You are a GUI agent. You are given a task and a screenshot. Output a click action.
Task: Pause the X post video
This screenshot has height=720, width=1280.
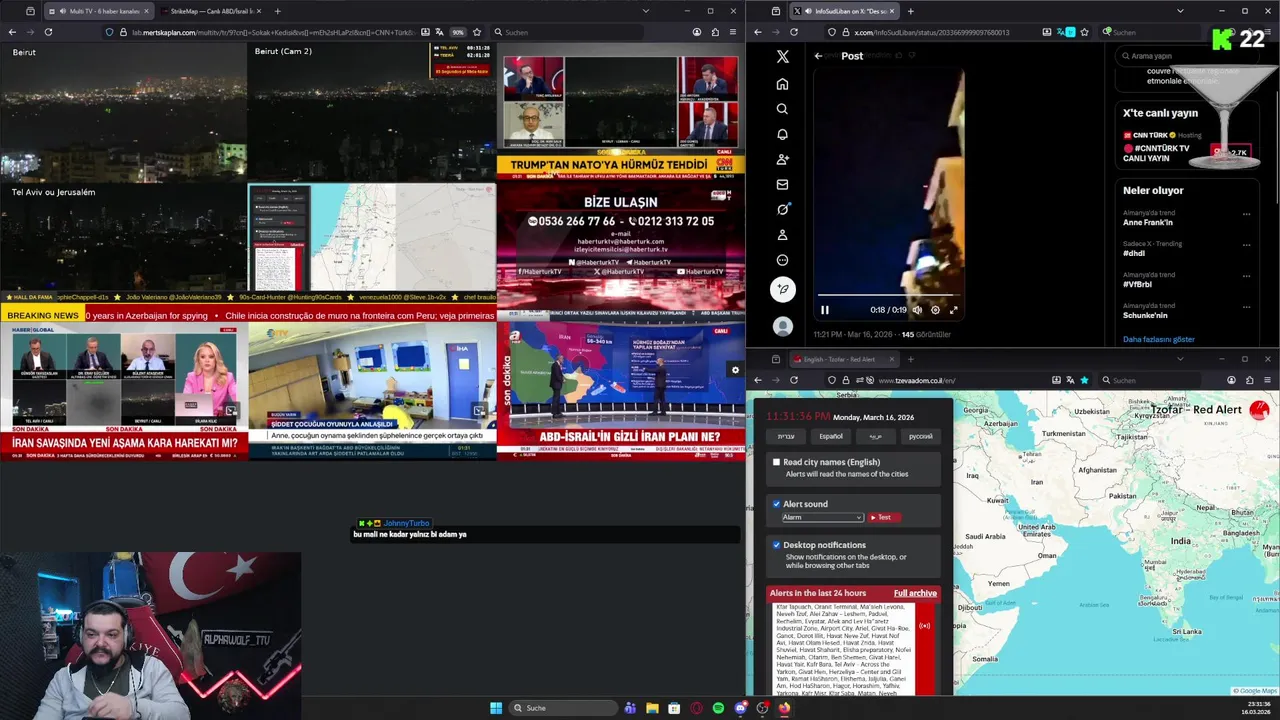[825, 310]
